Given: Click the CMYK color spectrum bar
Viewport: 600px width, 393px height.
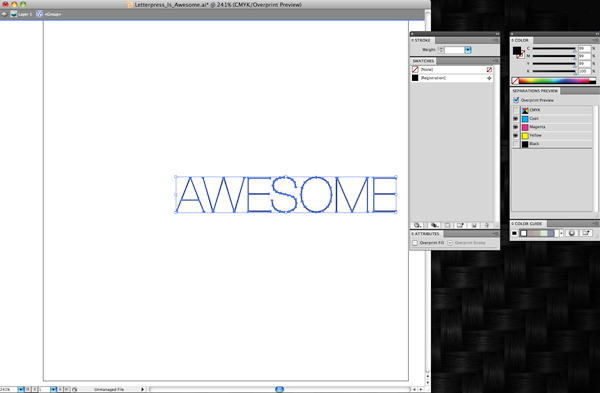Looking at the screenshot, I should (x=554, y=80).
